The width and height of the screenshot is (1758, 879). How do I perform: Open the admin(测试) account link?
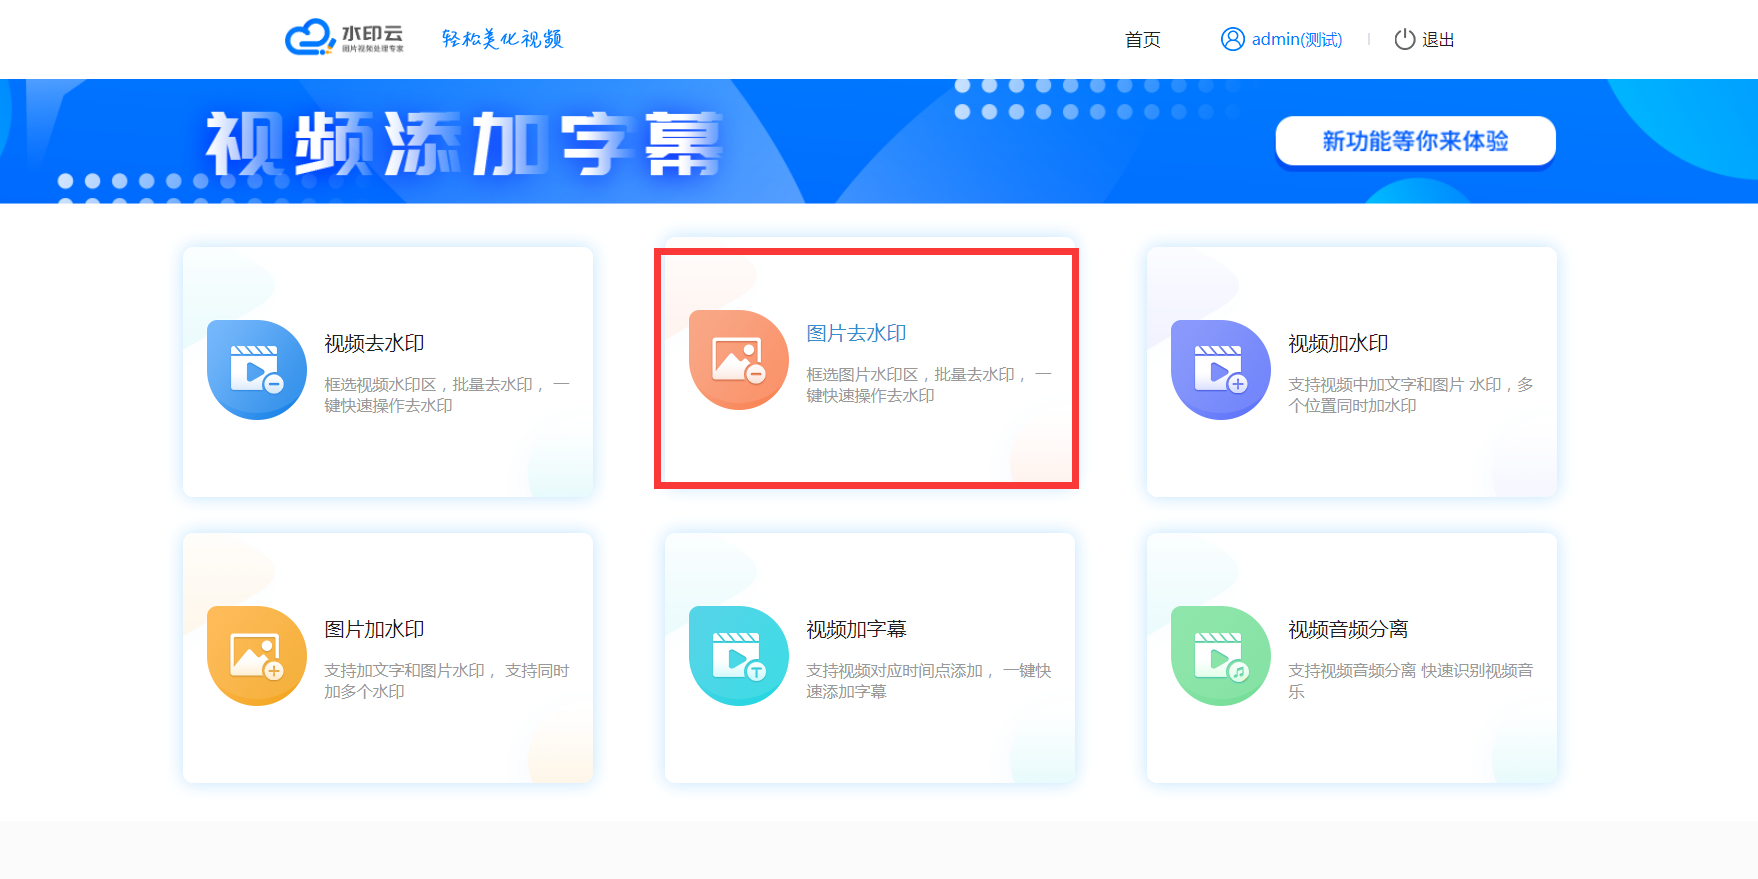point(1297,40)
